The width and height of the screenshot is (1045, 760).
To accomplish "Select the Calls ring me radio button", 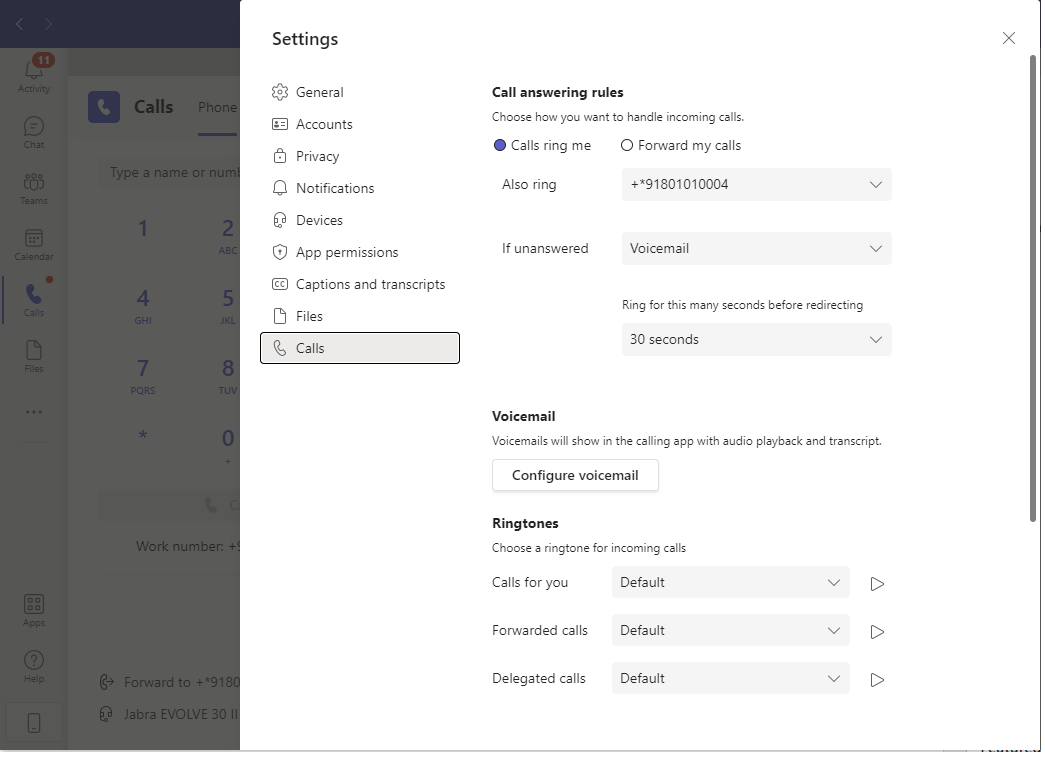I will [x=499, y=145].
